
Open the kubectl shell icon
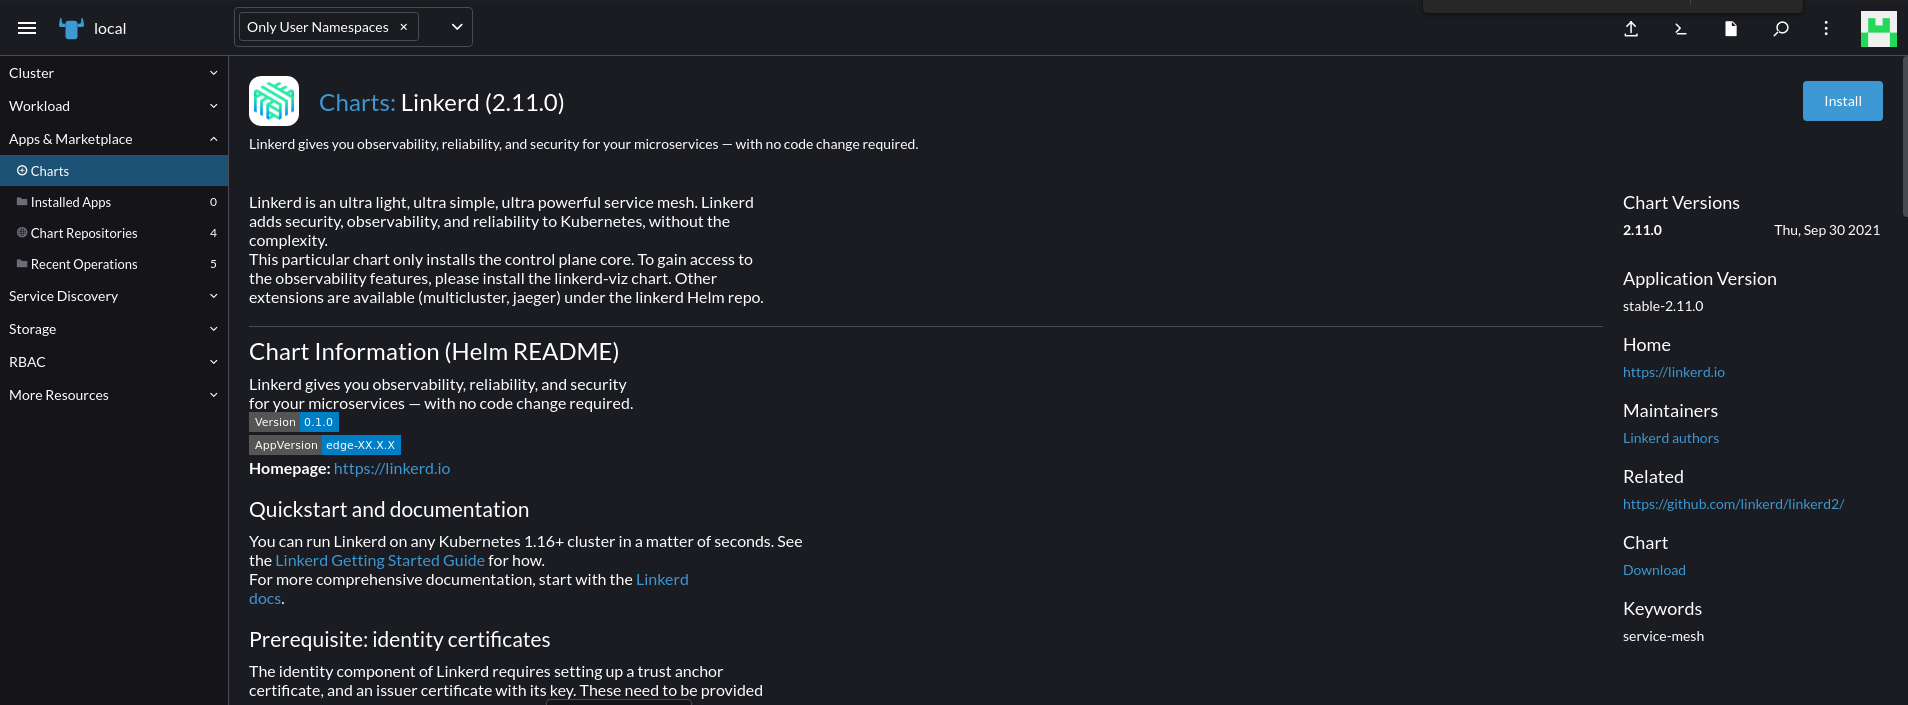1681,29
